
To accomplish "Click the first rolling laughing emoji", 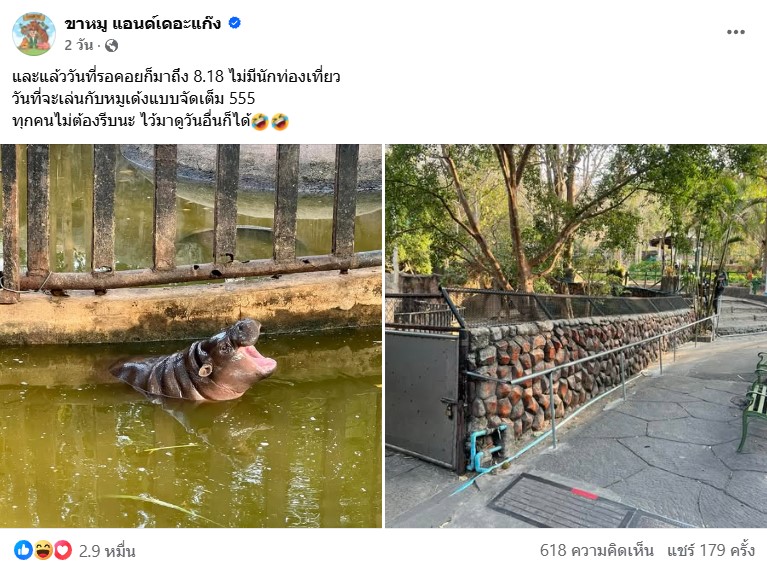I will click(x=260, y=121).
